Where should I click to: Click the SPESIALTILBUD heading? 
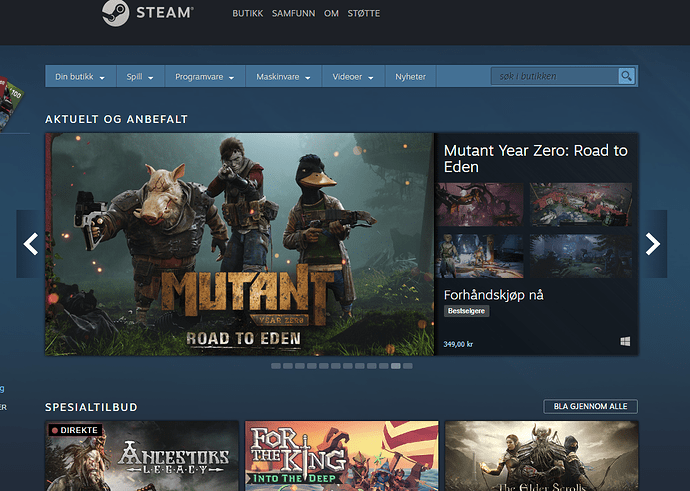pos(91,407)
